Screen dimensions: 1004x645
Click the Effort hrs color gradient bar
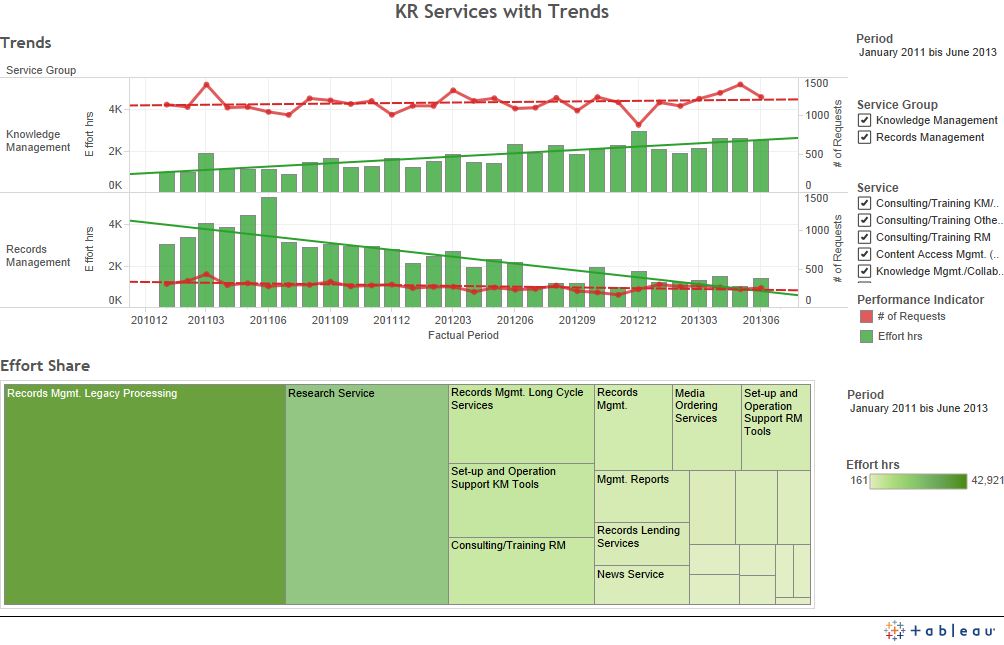(x=918, y=481)
